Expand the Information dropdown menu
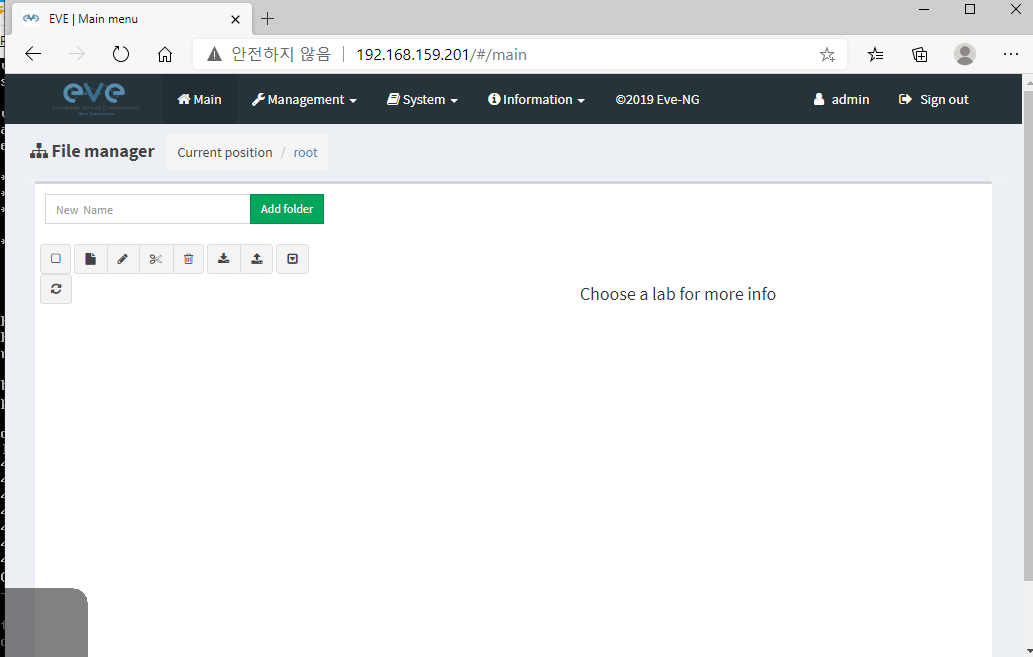This screenshot has width=1033, height=657. (x=536, y=100)
